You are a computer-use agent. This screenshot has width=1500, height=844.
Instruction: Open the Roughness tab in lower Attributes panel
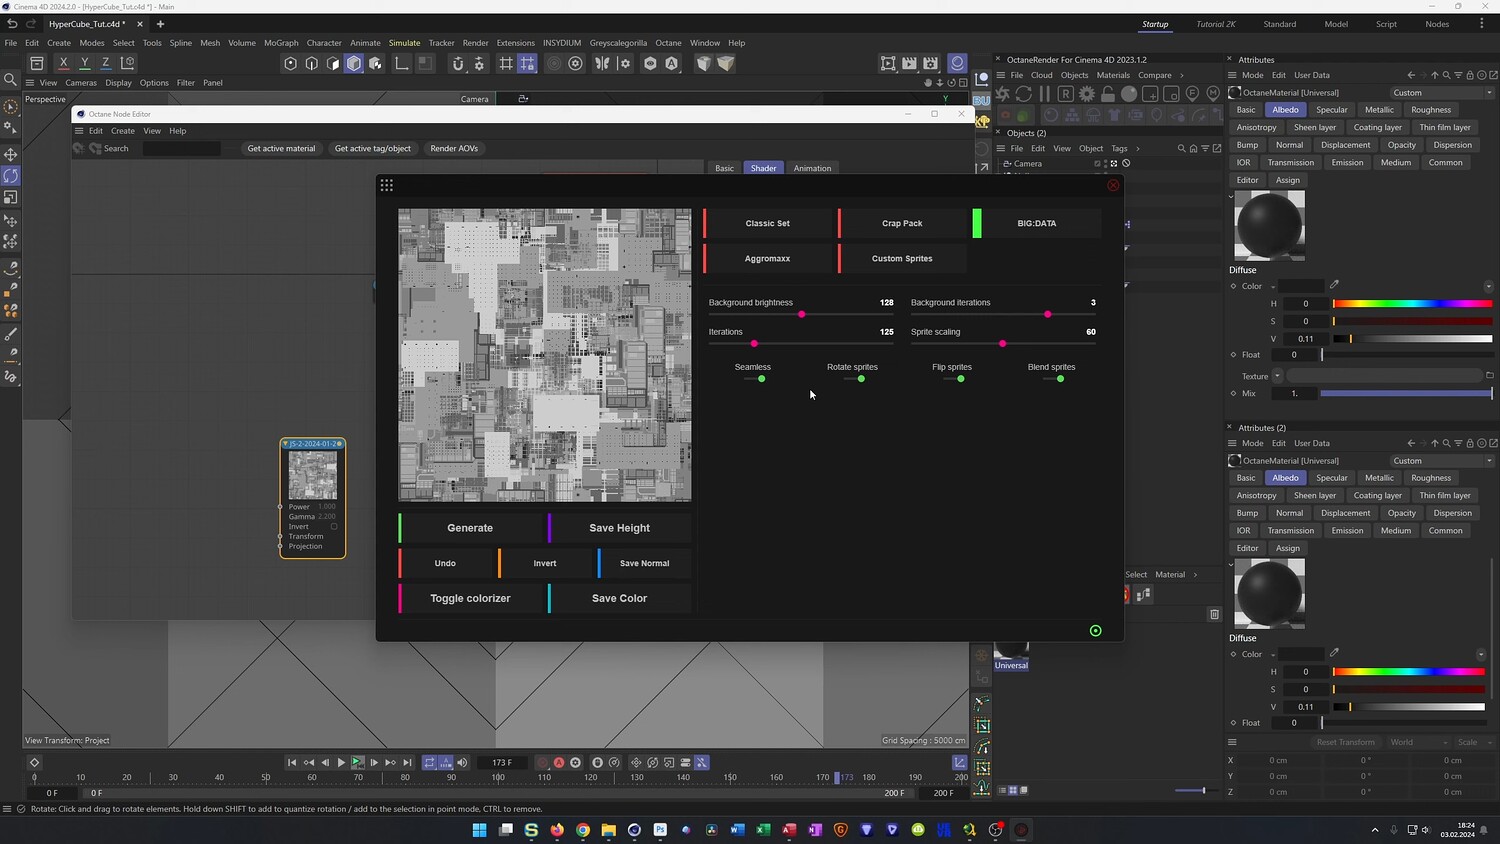click(1431, 478)
